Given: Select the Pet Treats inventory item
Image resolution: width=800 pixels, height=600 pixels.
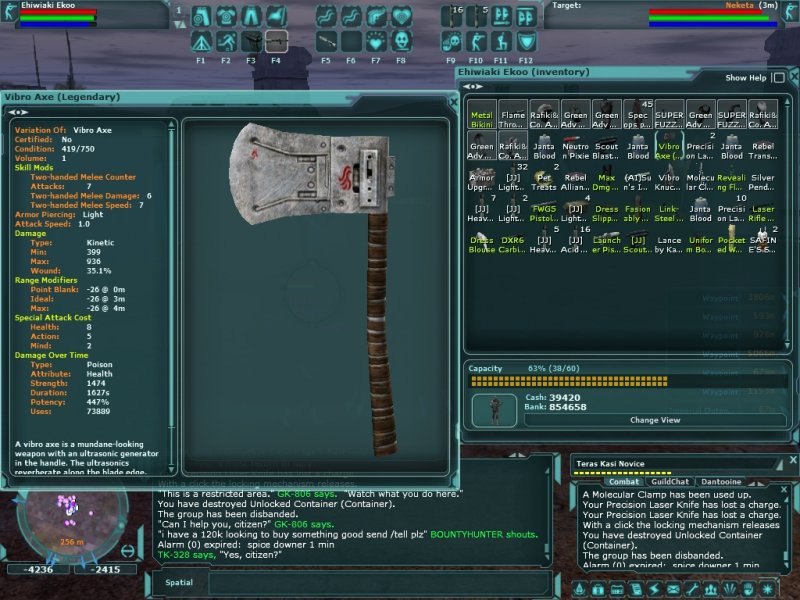Looking at the screenshot, I should pyautogui.click(x=544, y=177).
